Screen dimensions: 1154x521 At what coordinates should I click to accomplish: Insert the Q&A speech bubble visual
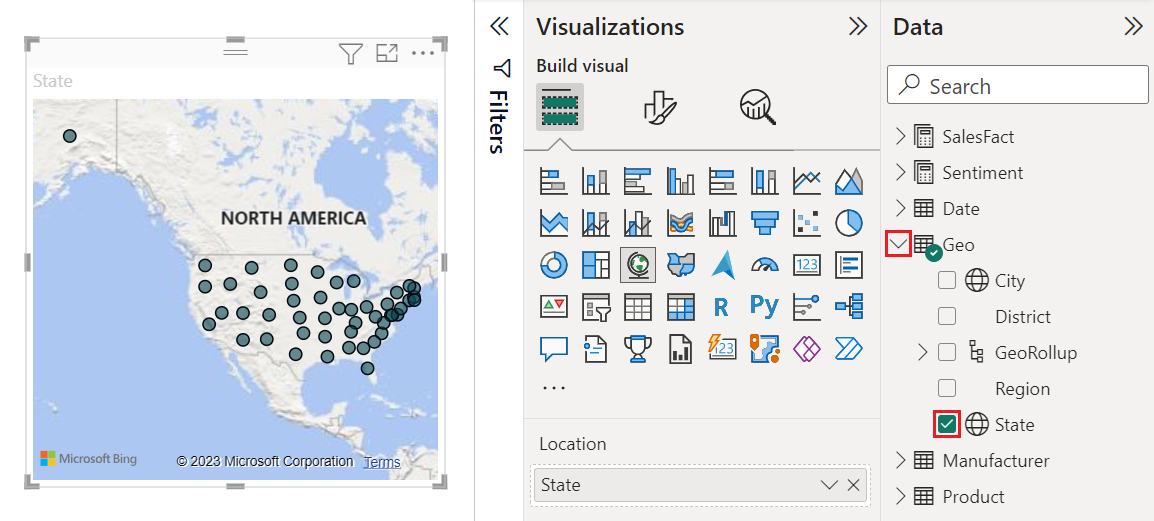(x=554, y=348)
